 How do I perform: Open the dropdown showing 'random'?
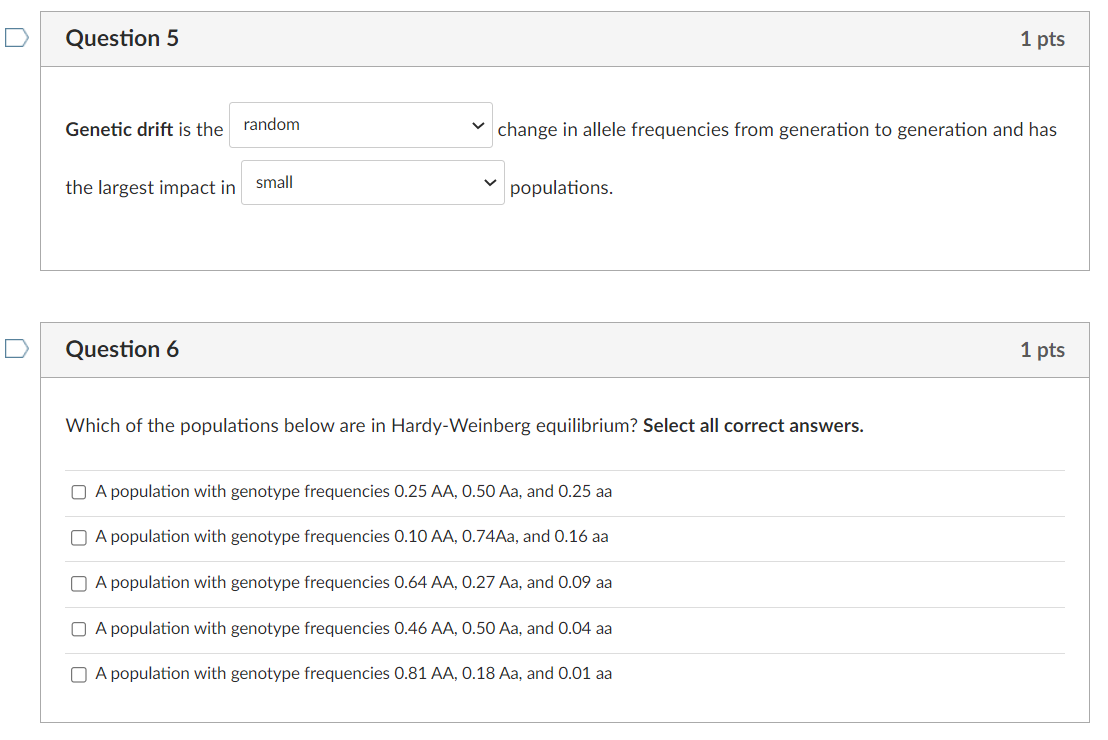361,125
